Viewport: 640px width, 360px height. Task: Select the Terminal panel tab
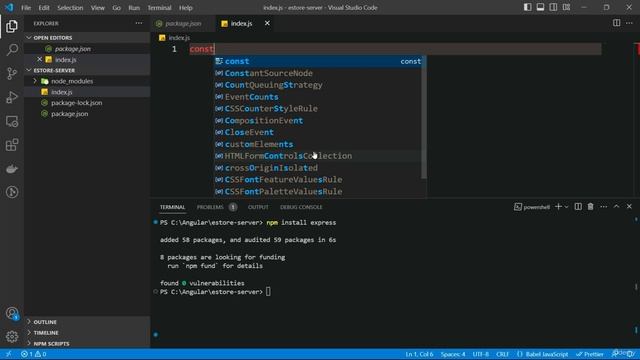point(172,207)
